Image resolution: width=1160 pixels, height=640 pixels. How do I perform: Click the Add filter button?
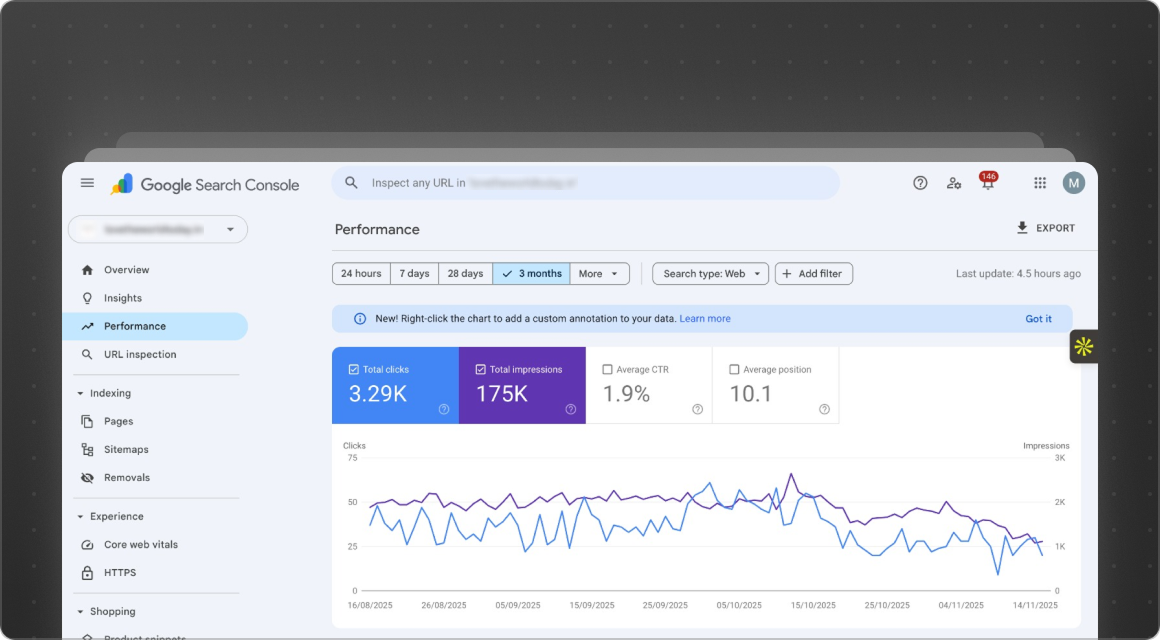(x=814, y=274)
